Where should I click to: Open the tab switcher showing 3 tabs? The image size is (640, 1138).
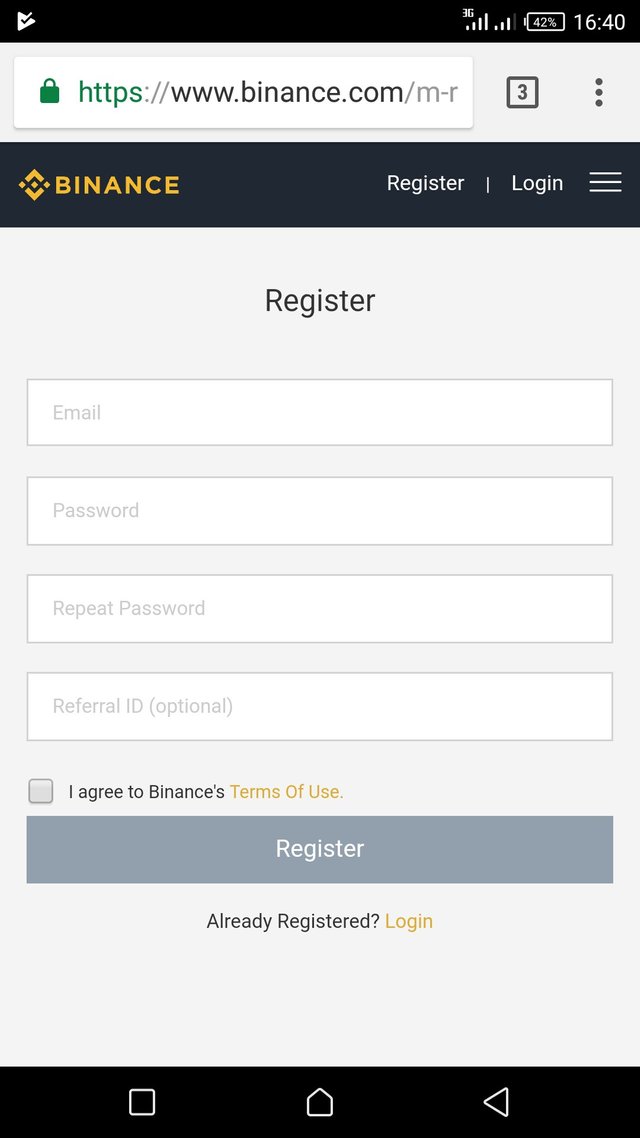522,93
